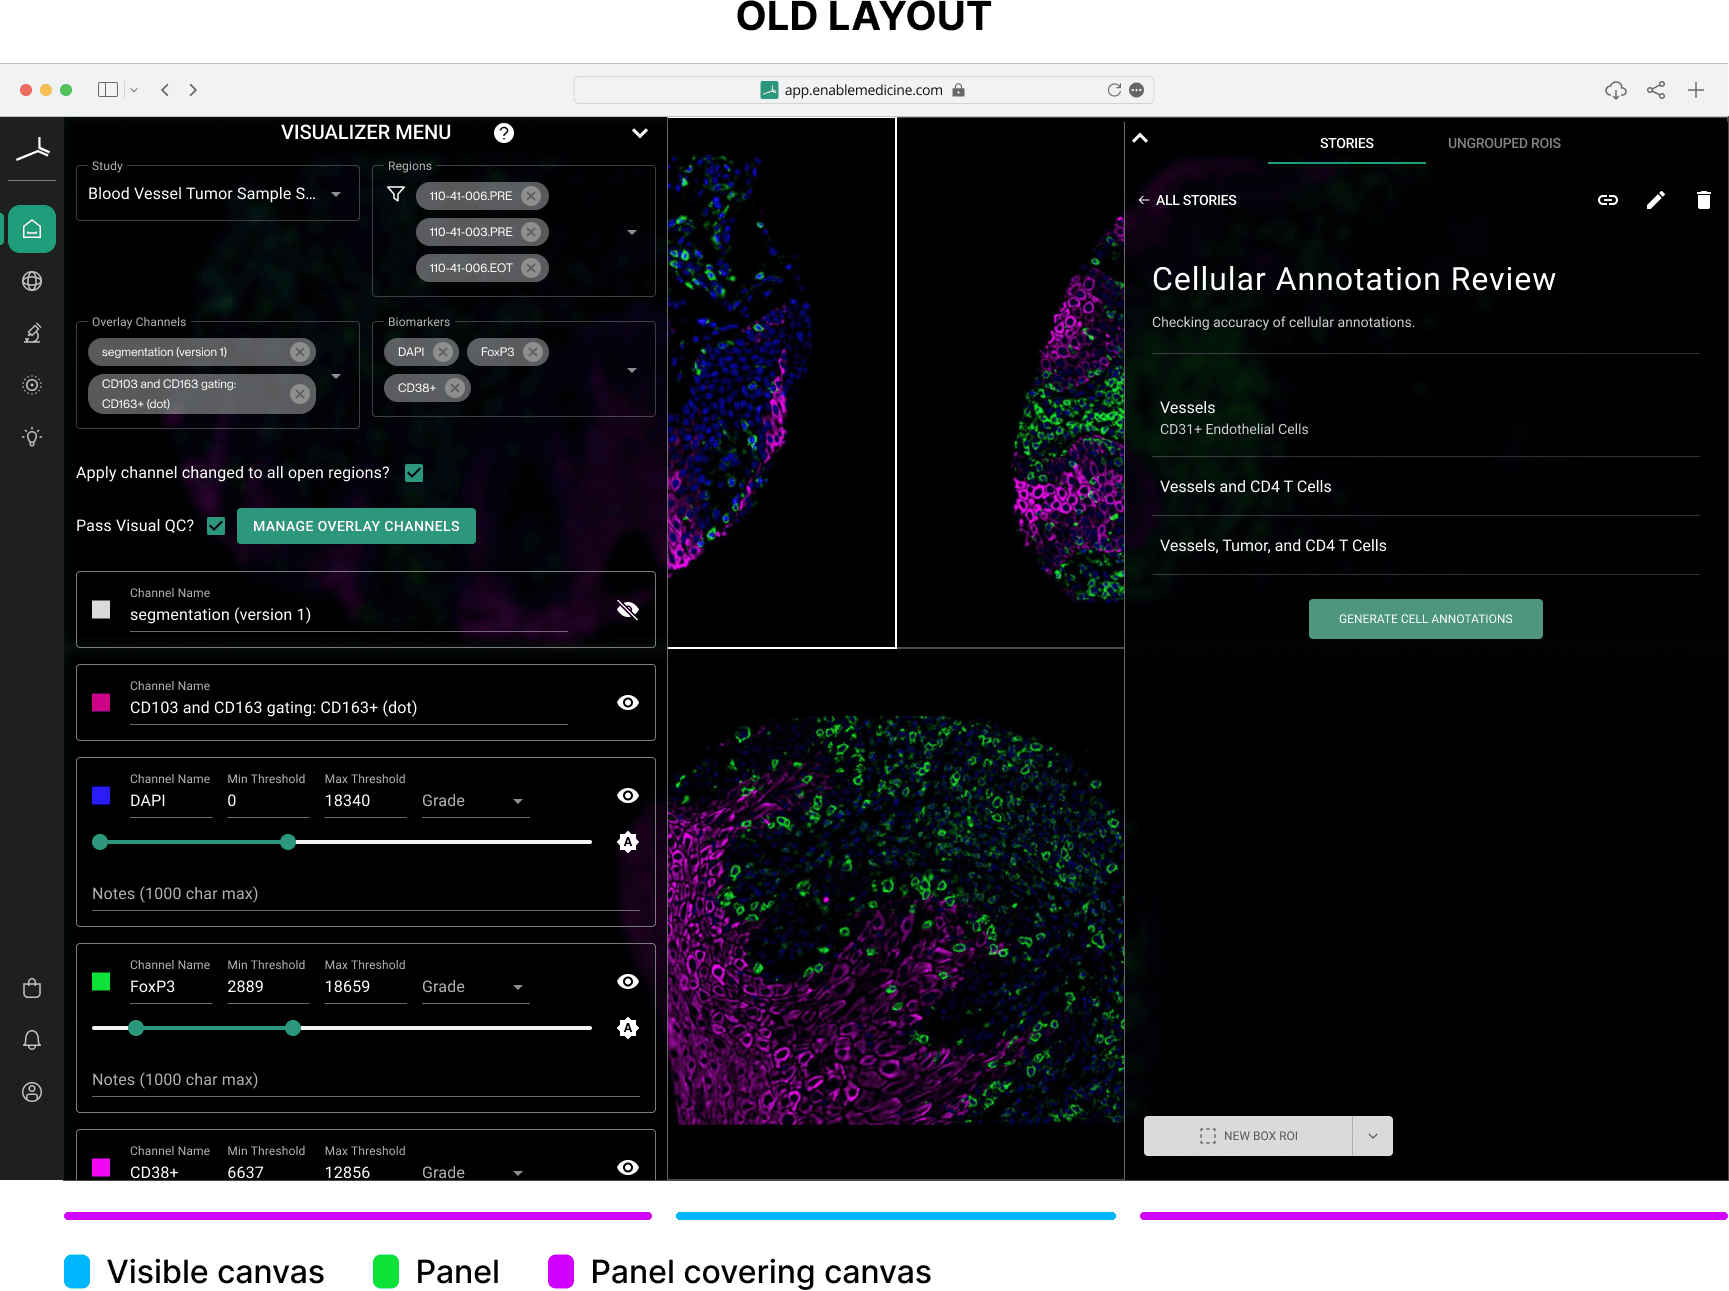Expand the Regions dropdown arrow
Viewport: 1729px width, 1291px height.
coord(632,232)
